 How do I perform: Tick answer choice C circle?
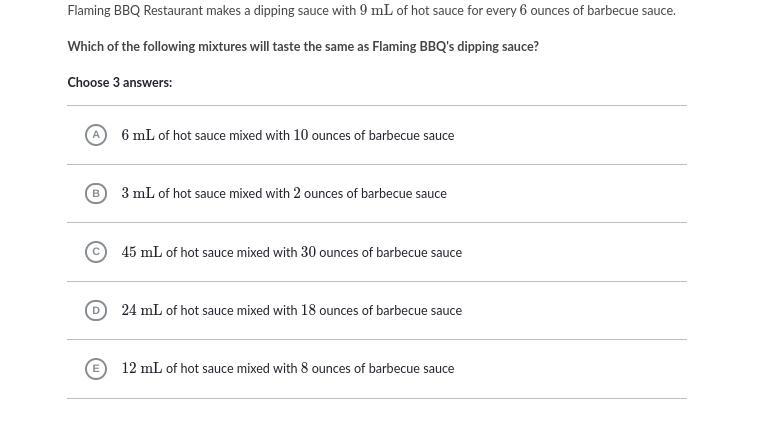(x=96, y=252)
